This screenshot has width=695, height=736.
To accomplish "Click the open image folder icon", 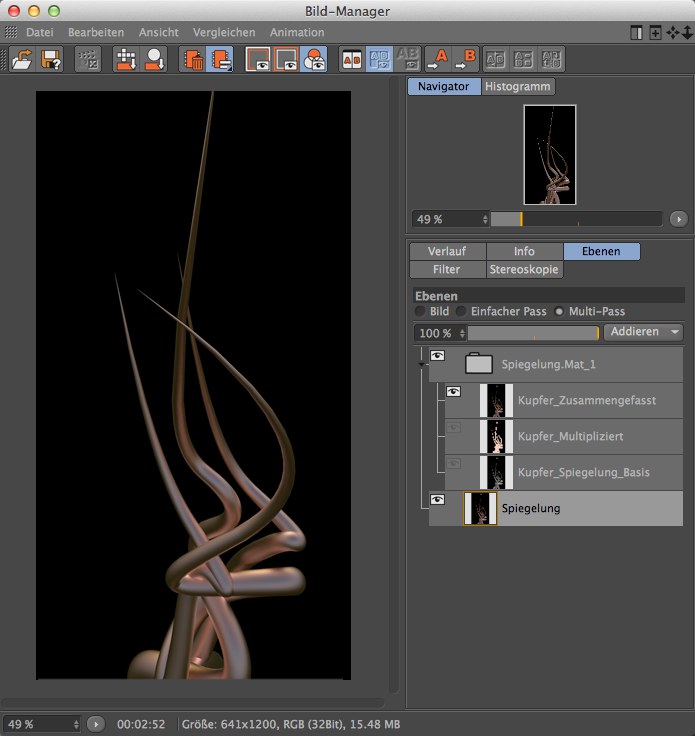I will point(22,60).
